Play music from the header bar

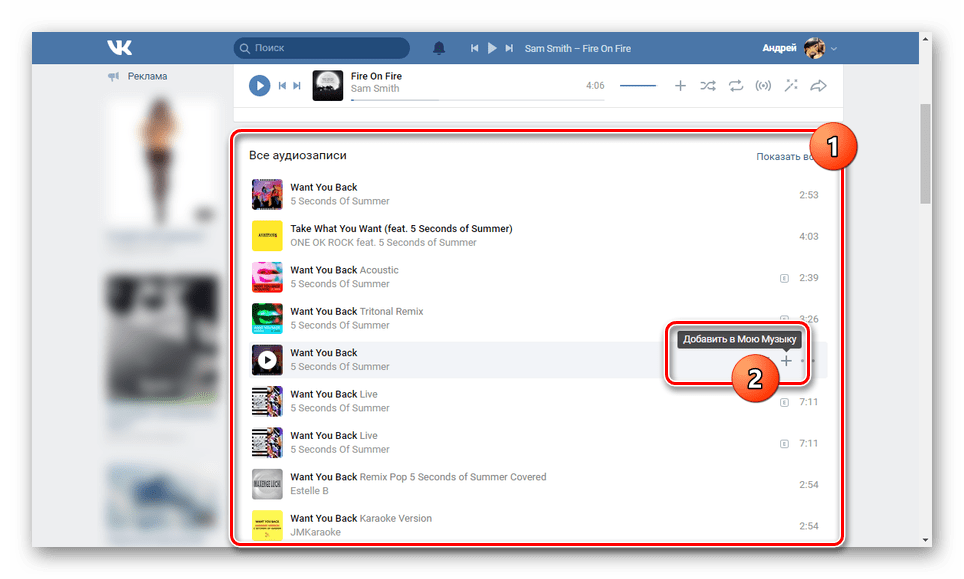point(492,48)
